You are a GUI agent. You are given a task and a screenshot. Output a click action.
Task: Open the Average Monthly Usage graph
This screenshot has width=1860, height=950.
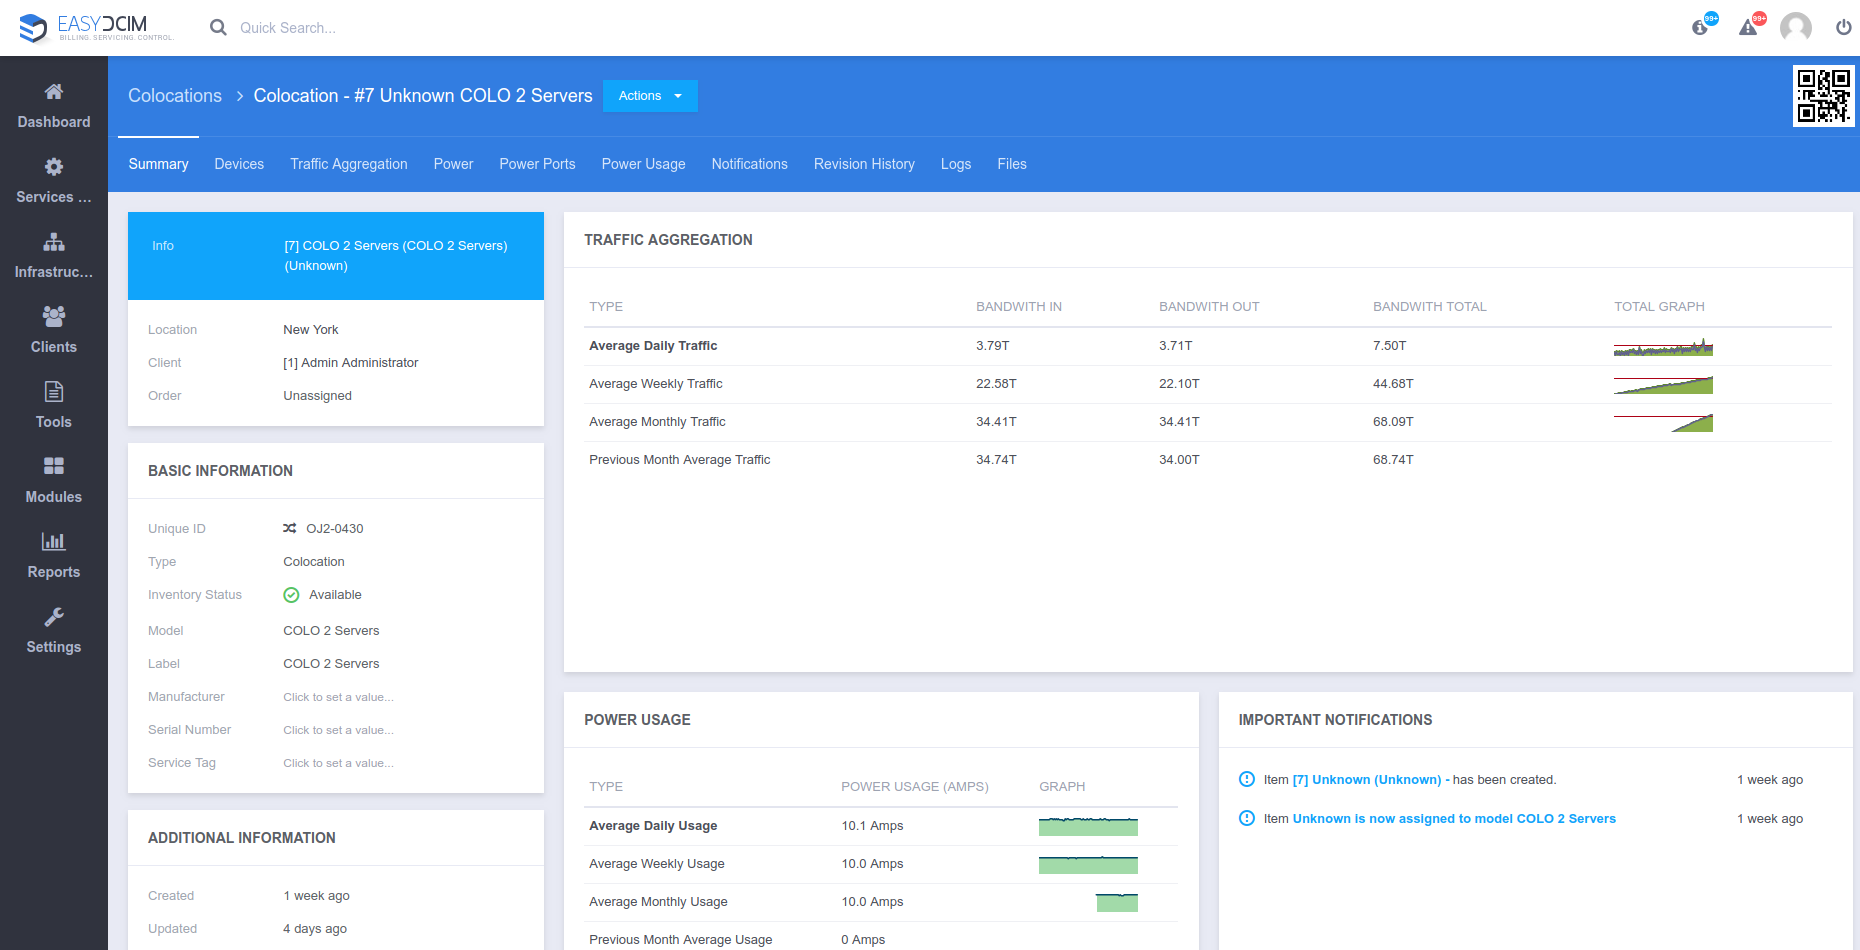[x=1088, y=903]
